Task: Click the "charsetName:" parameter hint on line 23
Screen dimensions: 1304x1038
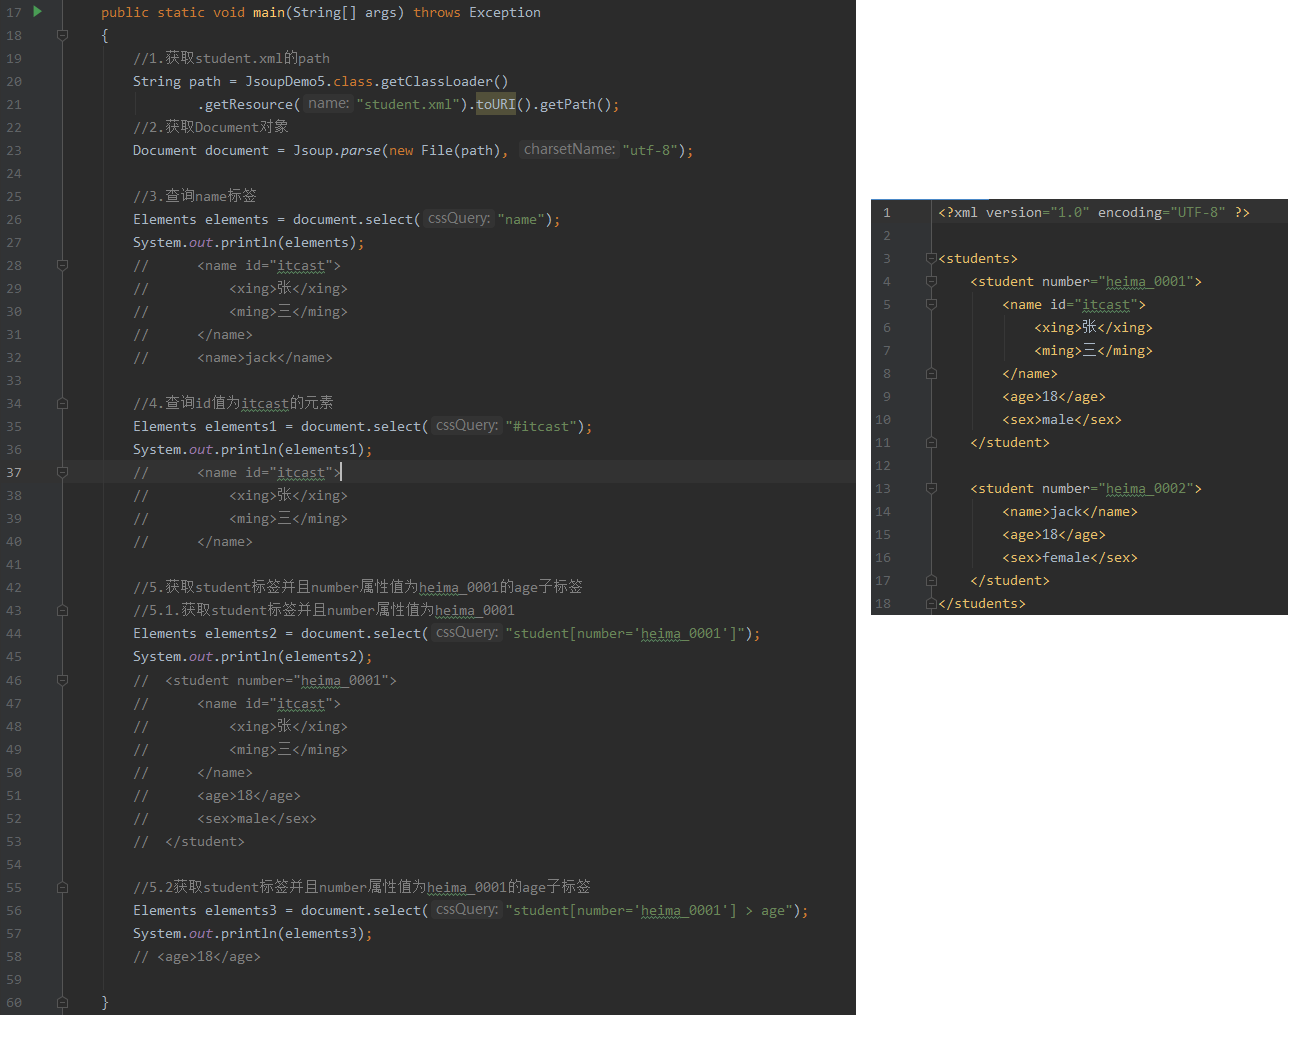Action: tap(570, 150)
